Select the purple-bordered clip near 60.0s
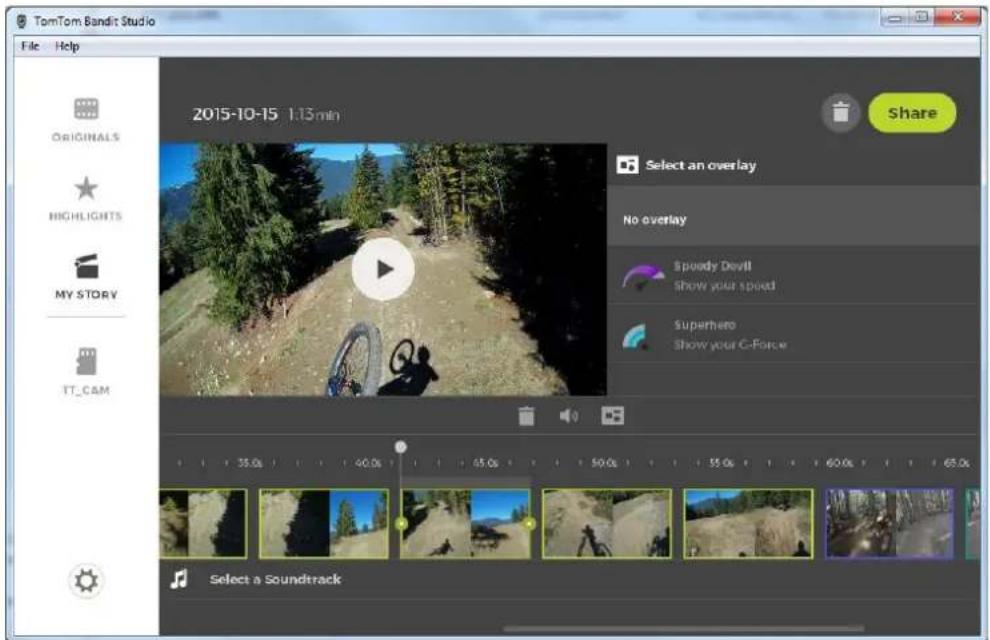Image resolution: width=990 pixels, height=640 pixels. [890, 524]
